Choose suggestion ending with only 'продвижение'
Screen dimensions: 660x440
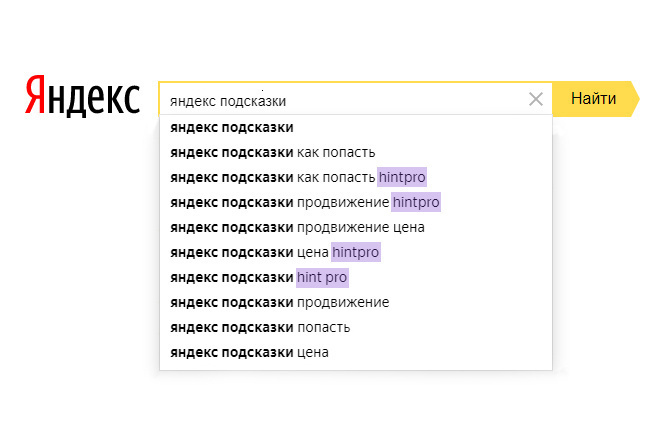tap(356, 302)
